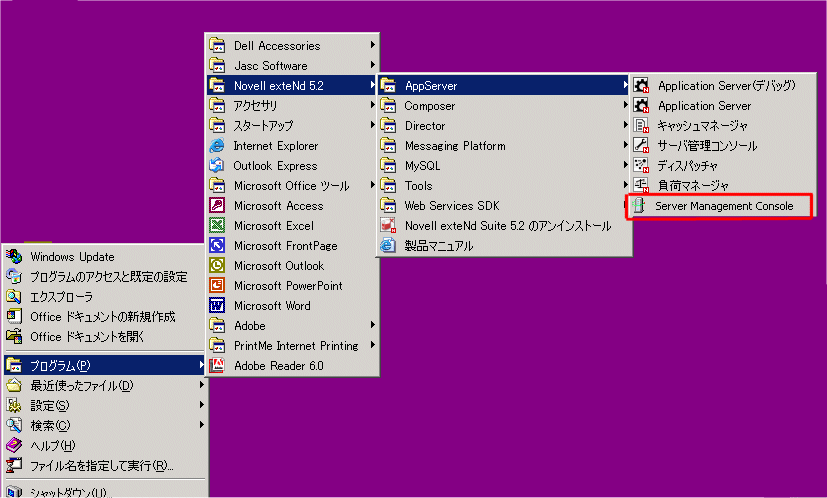Expand the Messaging Platform submenu arrow
This screenshot has height=498, width=827.
626,145
